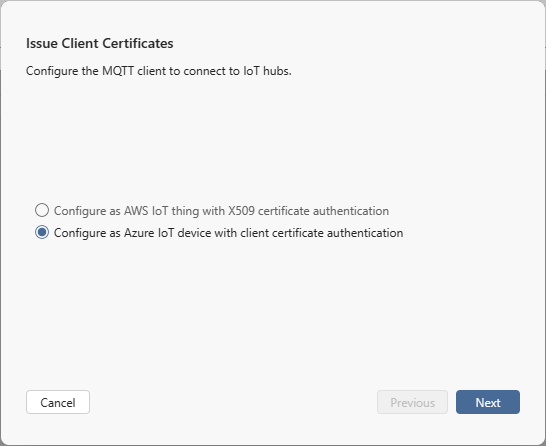
Task: Advance the wizard with the blue Next button
Action: 488,402
